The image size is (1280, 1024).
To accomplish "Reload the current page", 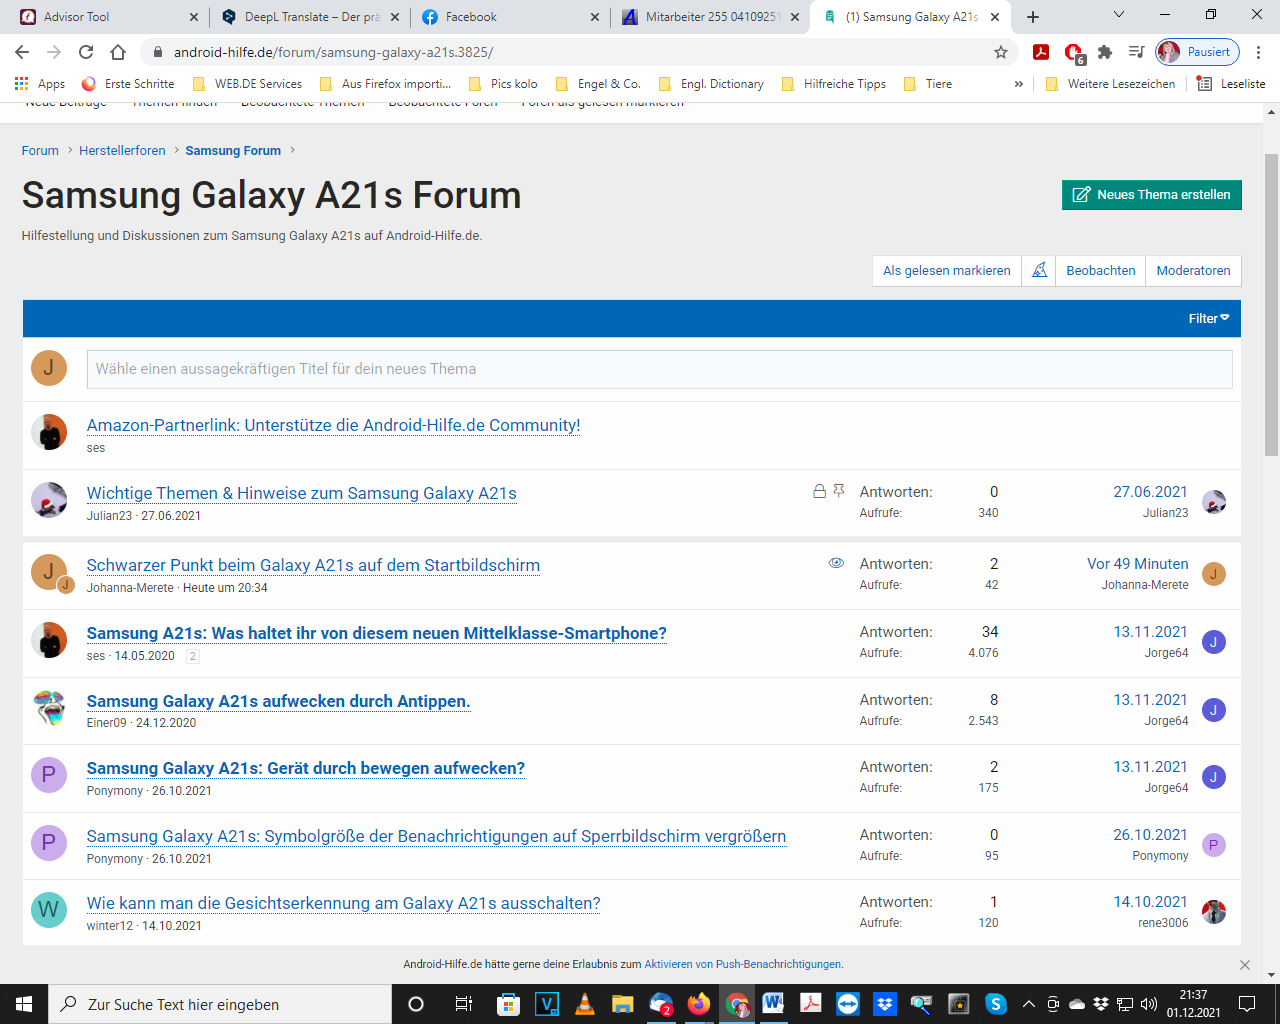I will pyautogui.click(x=86, y=52).
